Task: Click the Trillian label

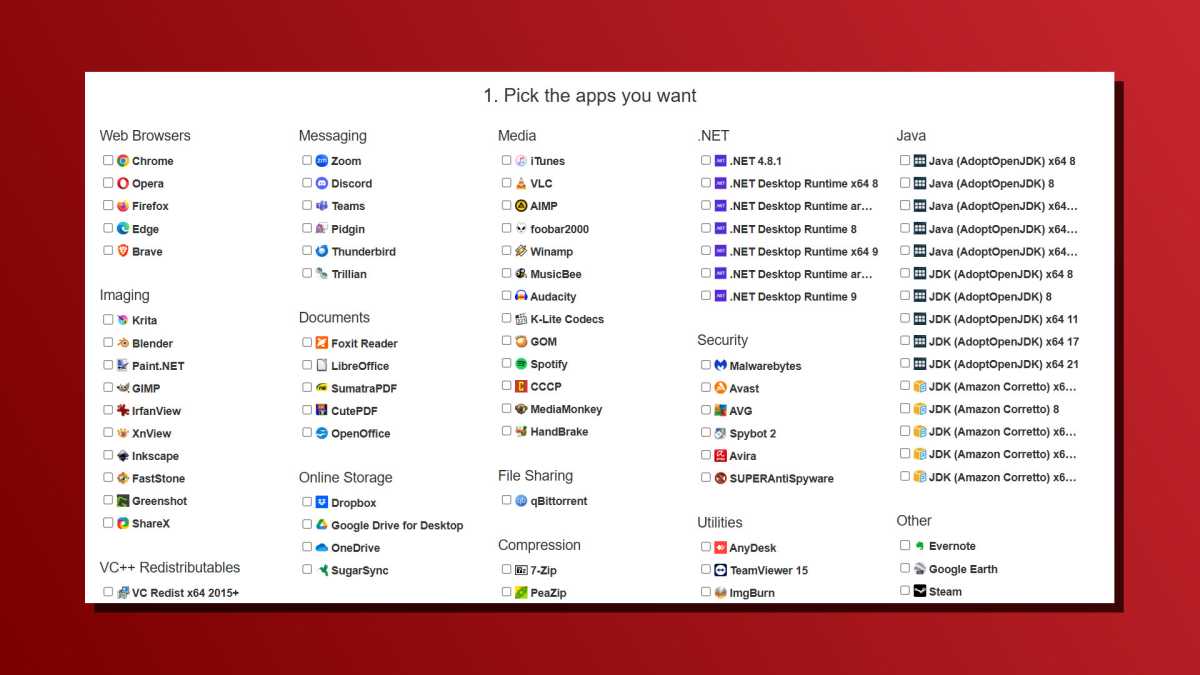Action: (349, 274)
